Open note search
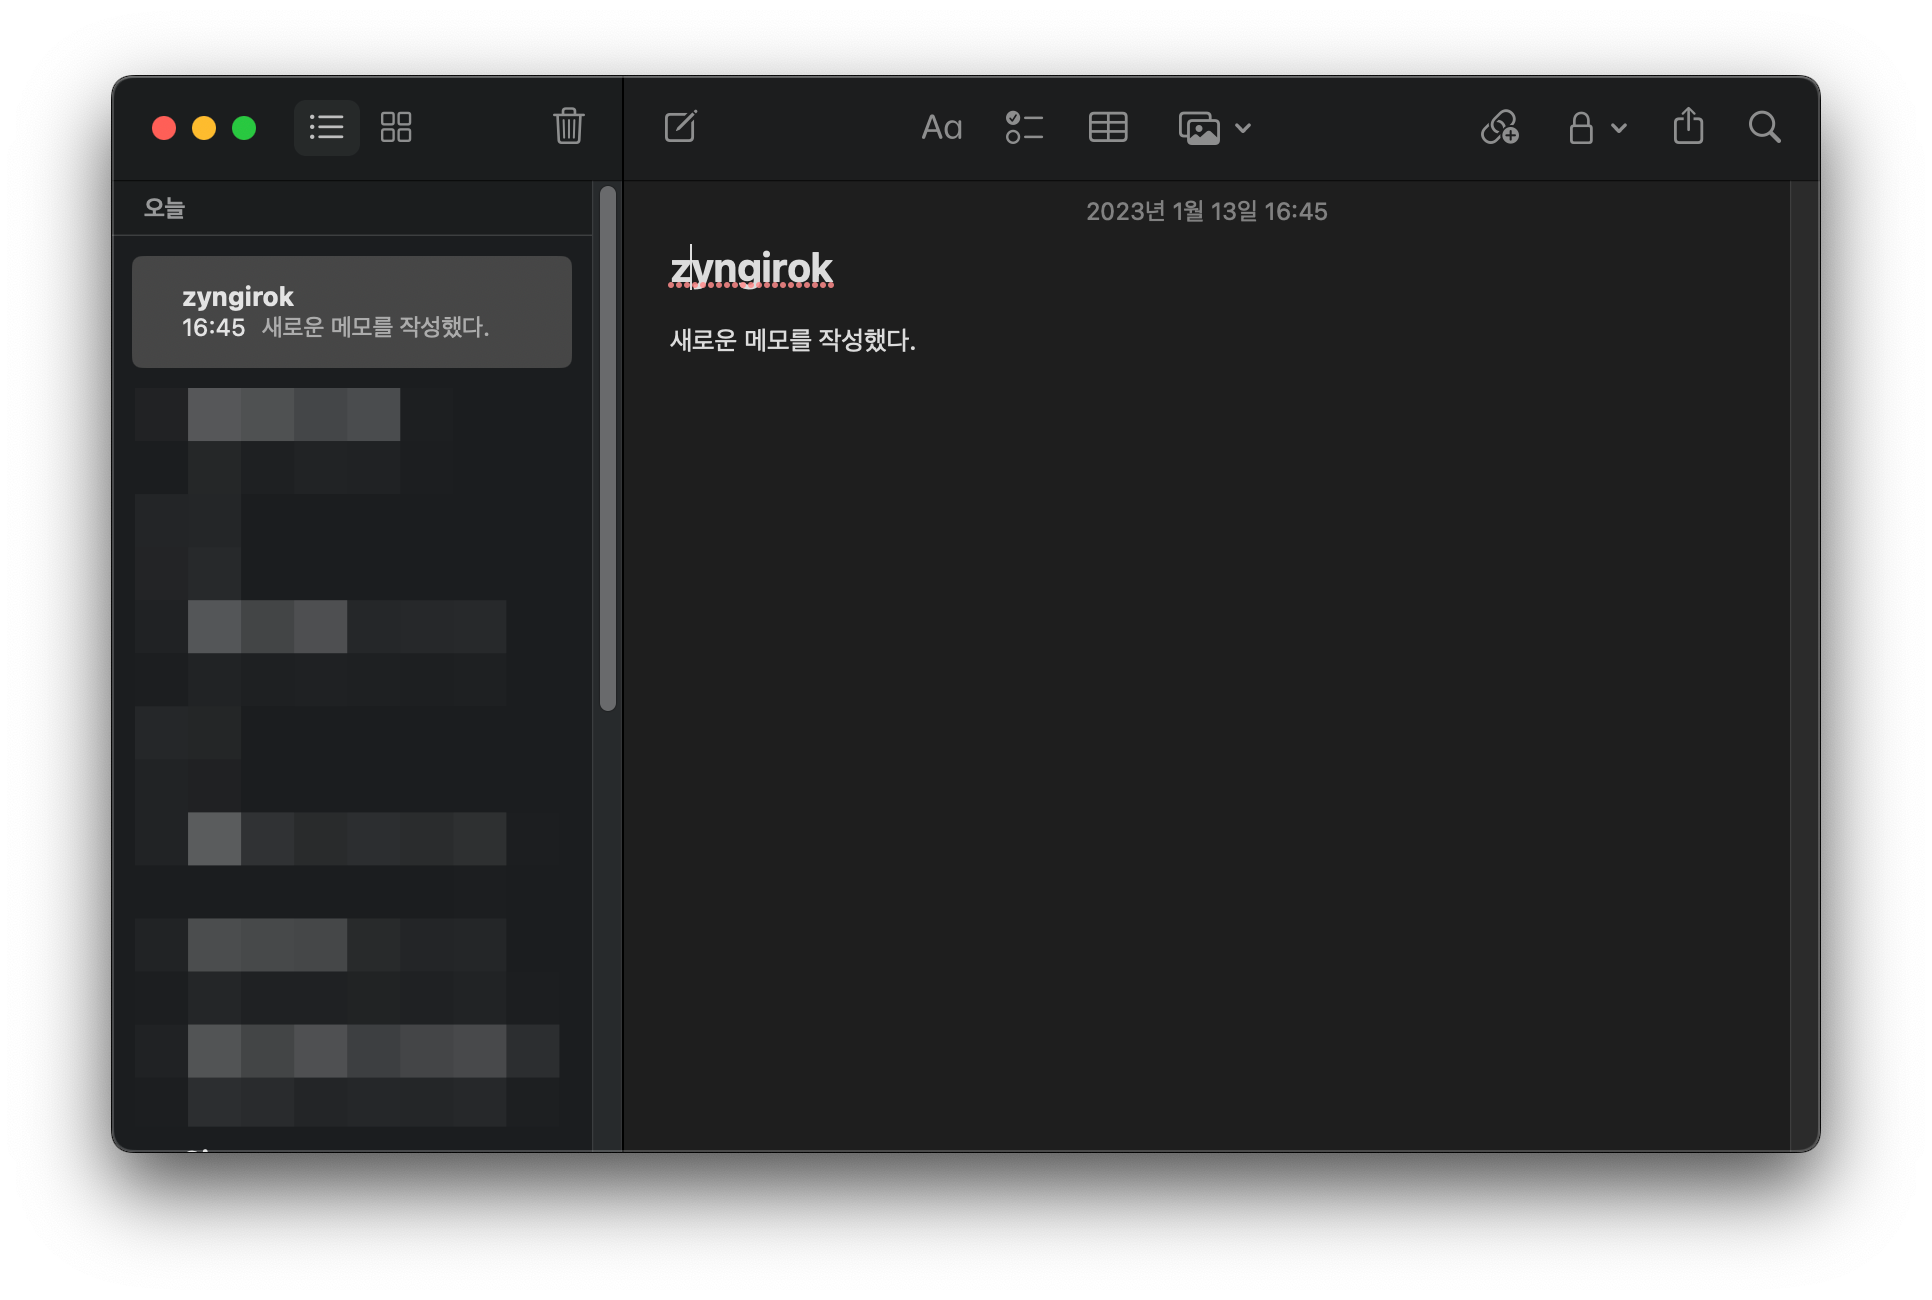 (x=1764, y=127)
